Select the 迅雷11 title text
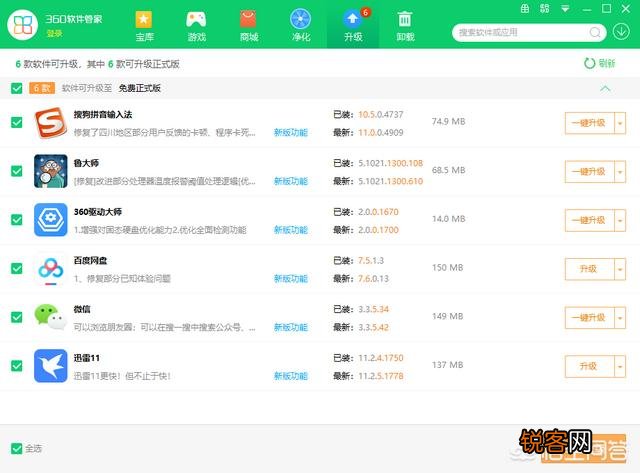Image resolution: width=640 pixels, height=473 pixels. (87, 358)
